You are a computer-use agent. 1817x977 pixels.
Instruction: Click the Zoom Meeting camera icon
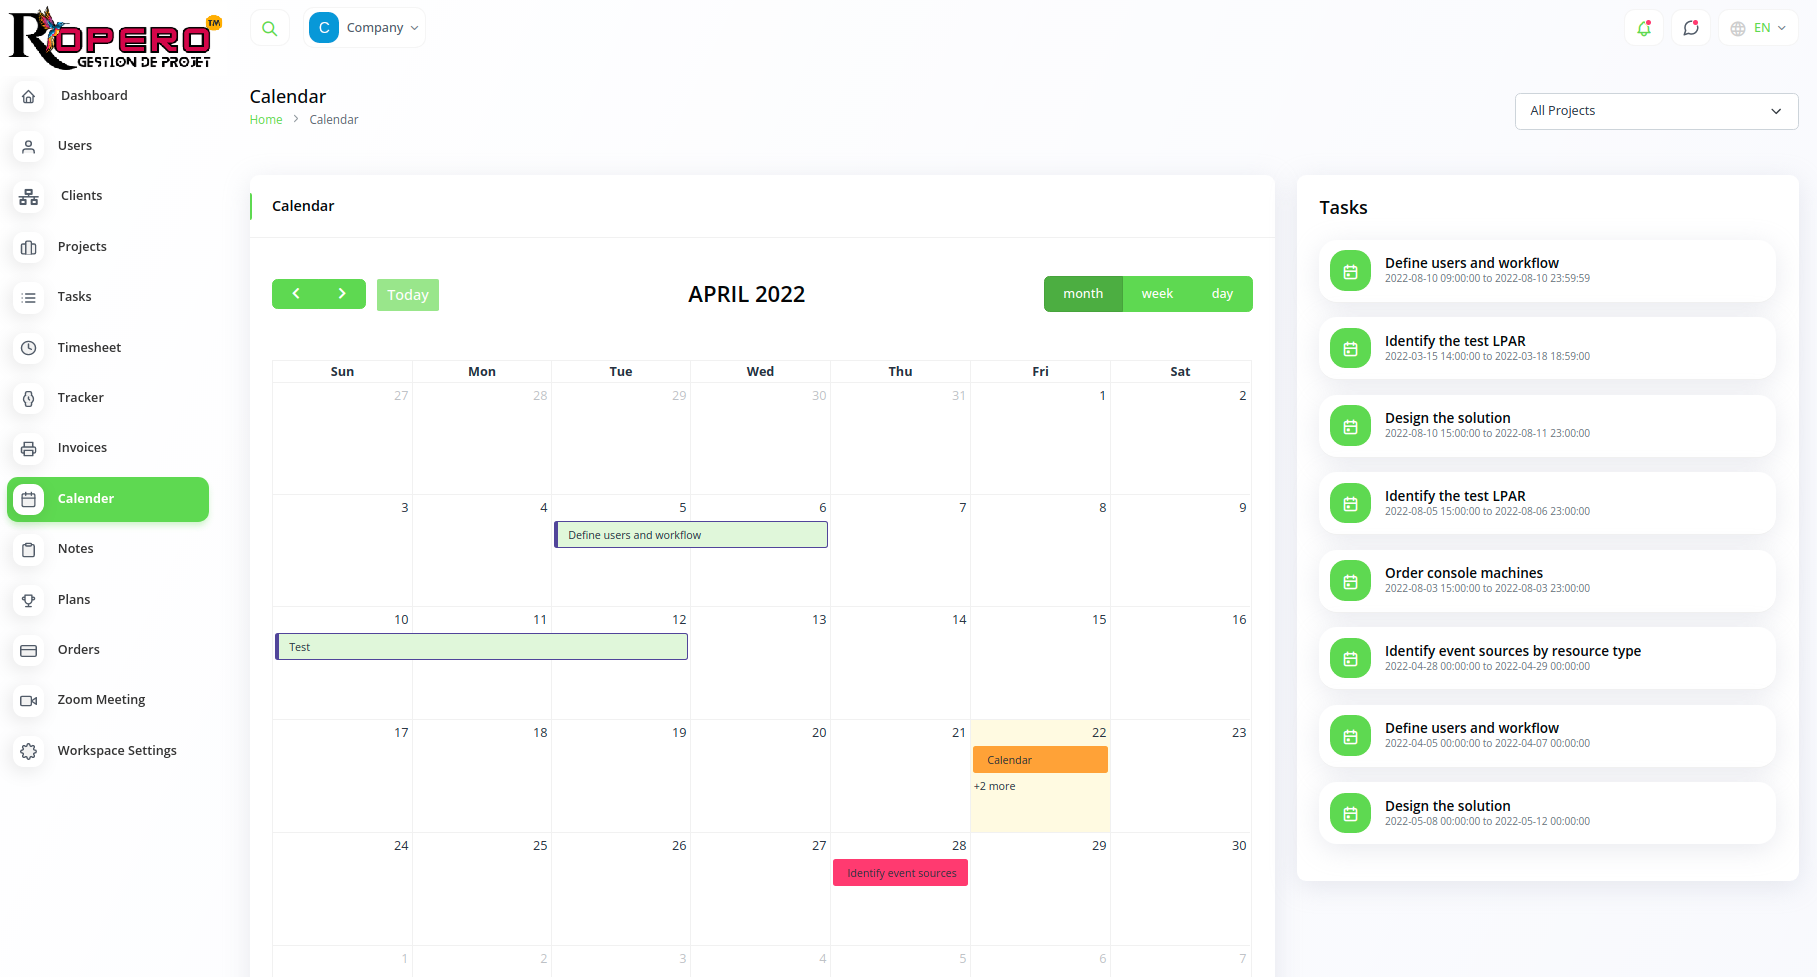tap(29, 700)
